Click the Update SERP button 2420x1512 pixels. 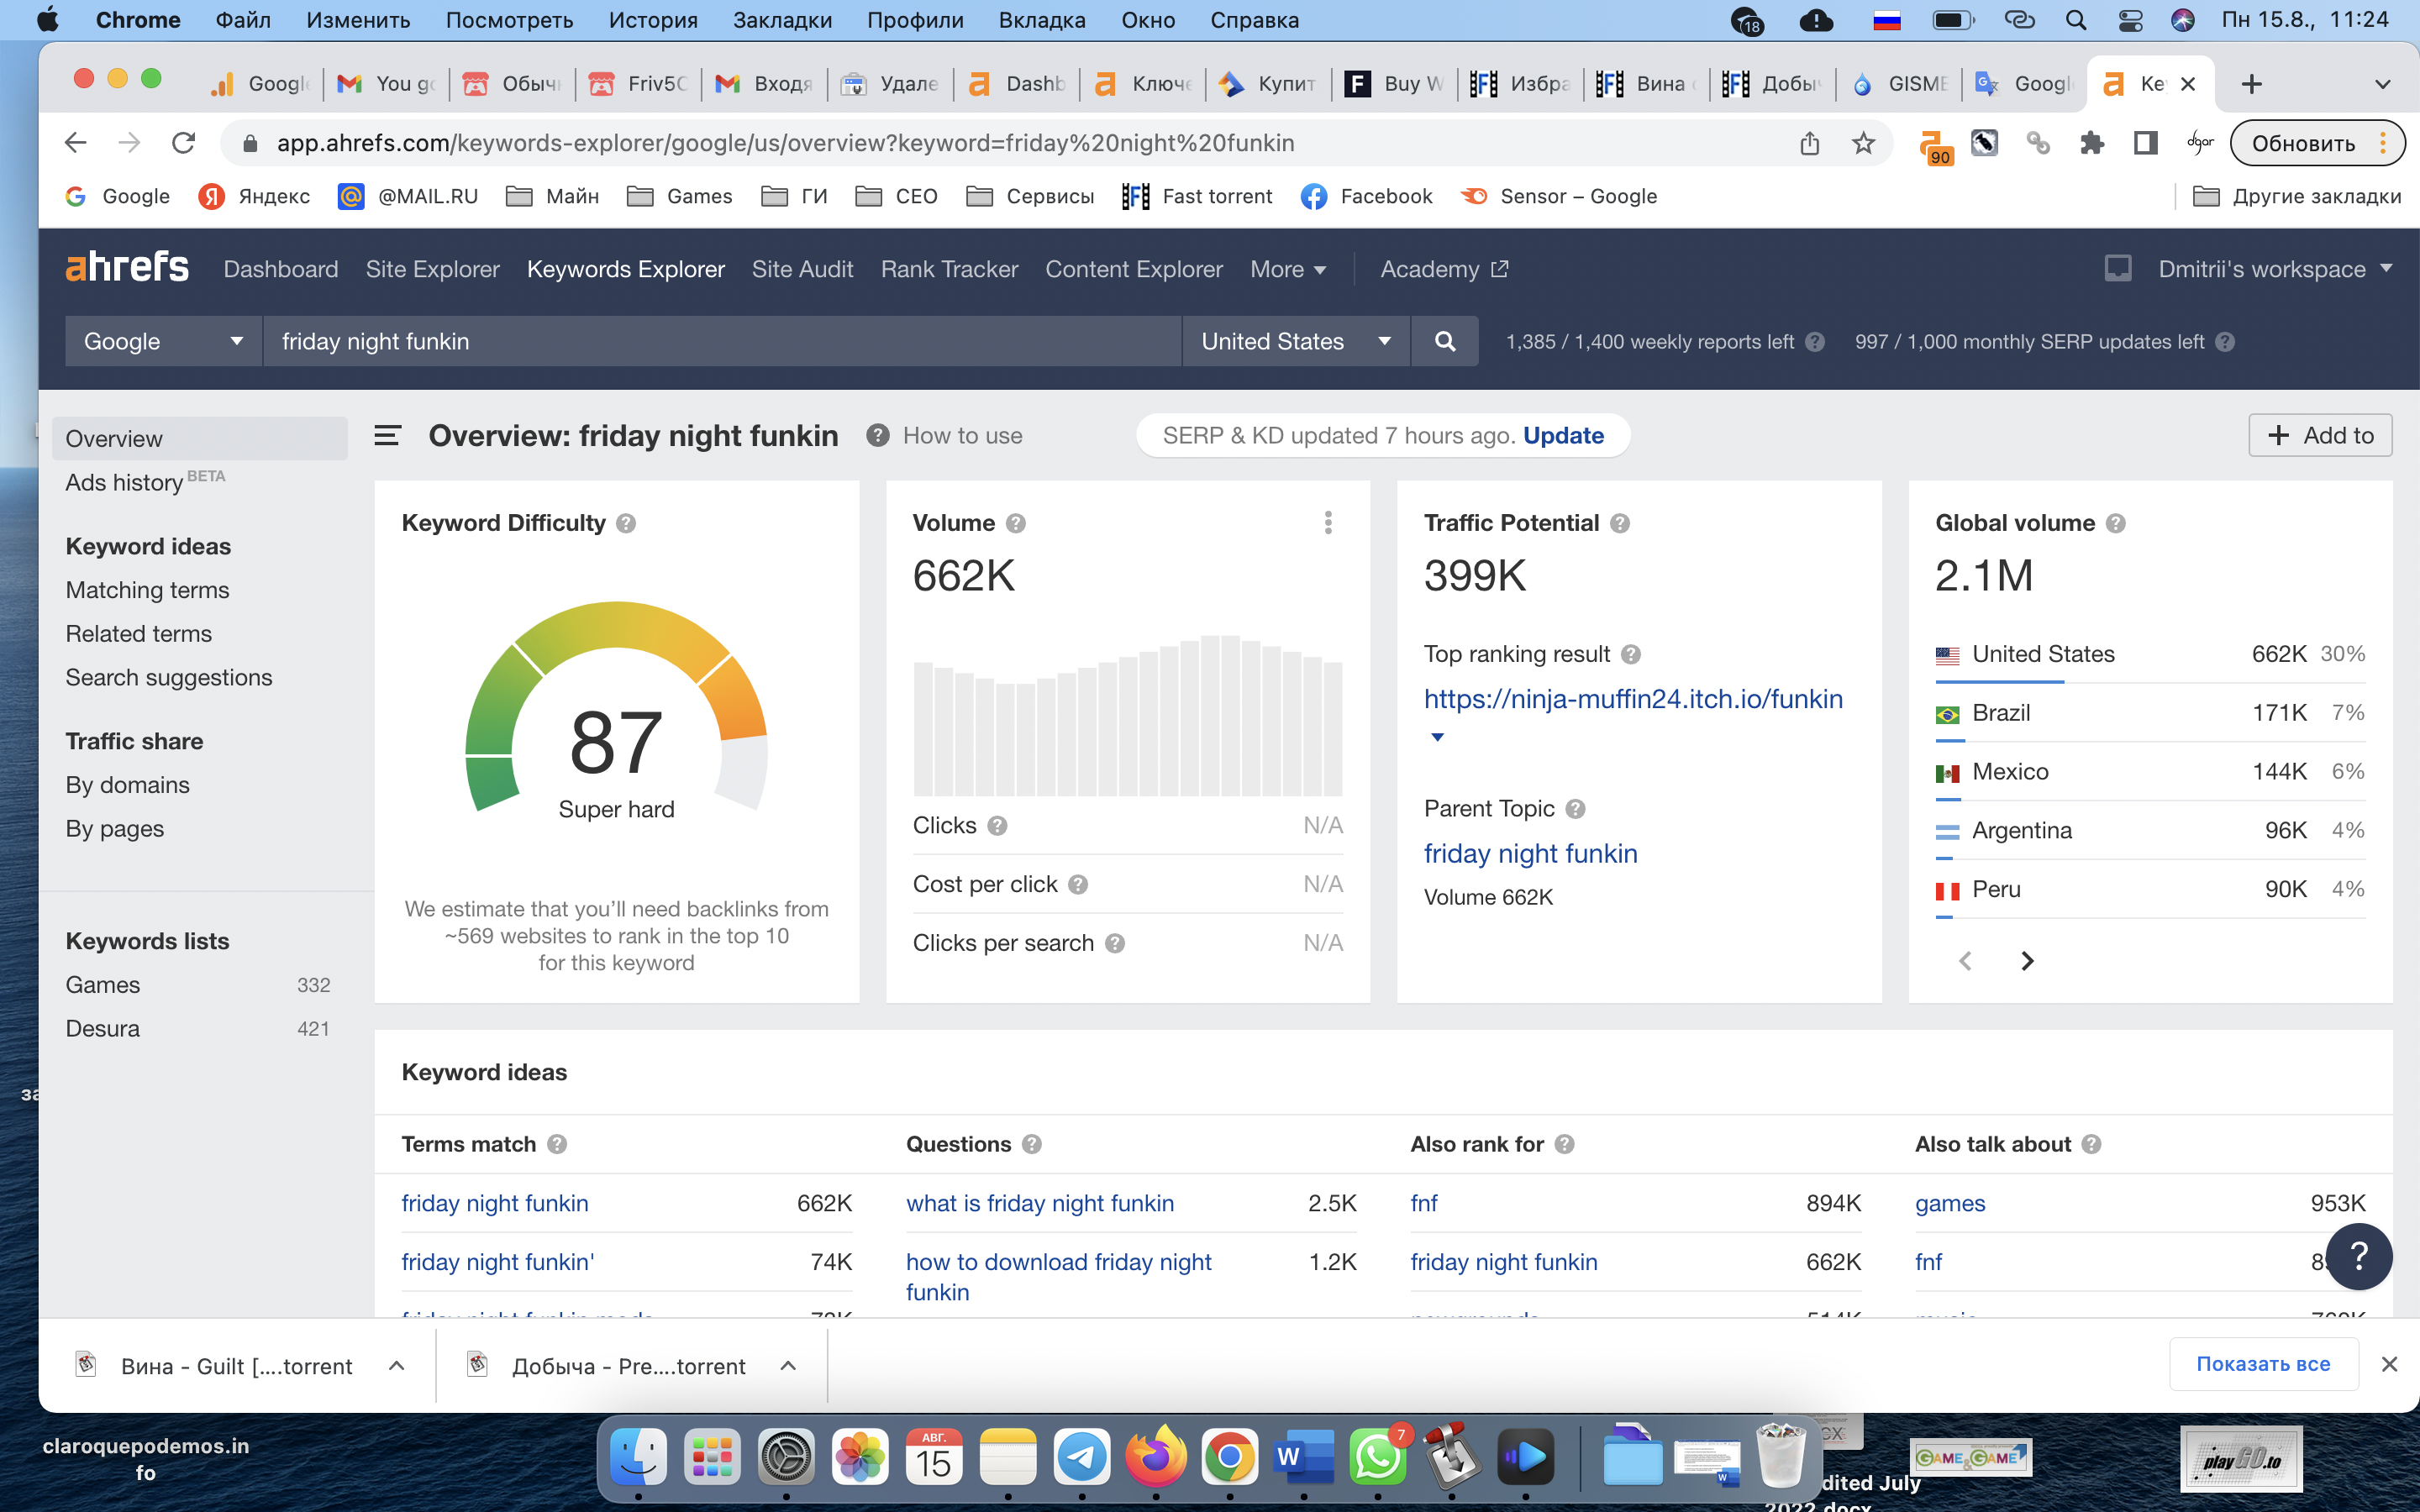pyautogui.click(x=1563, y=435)
